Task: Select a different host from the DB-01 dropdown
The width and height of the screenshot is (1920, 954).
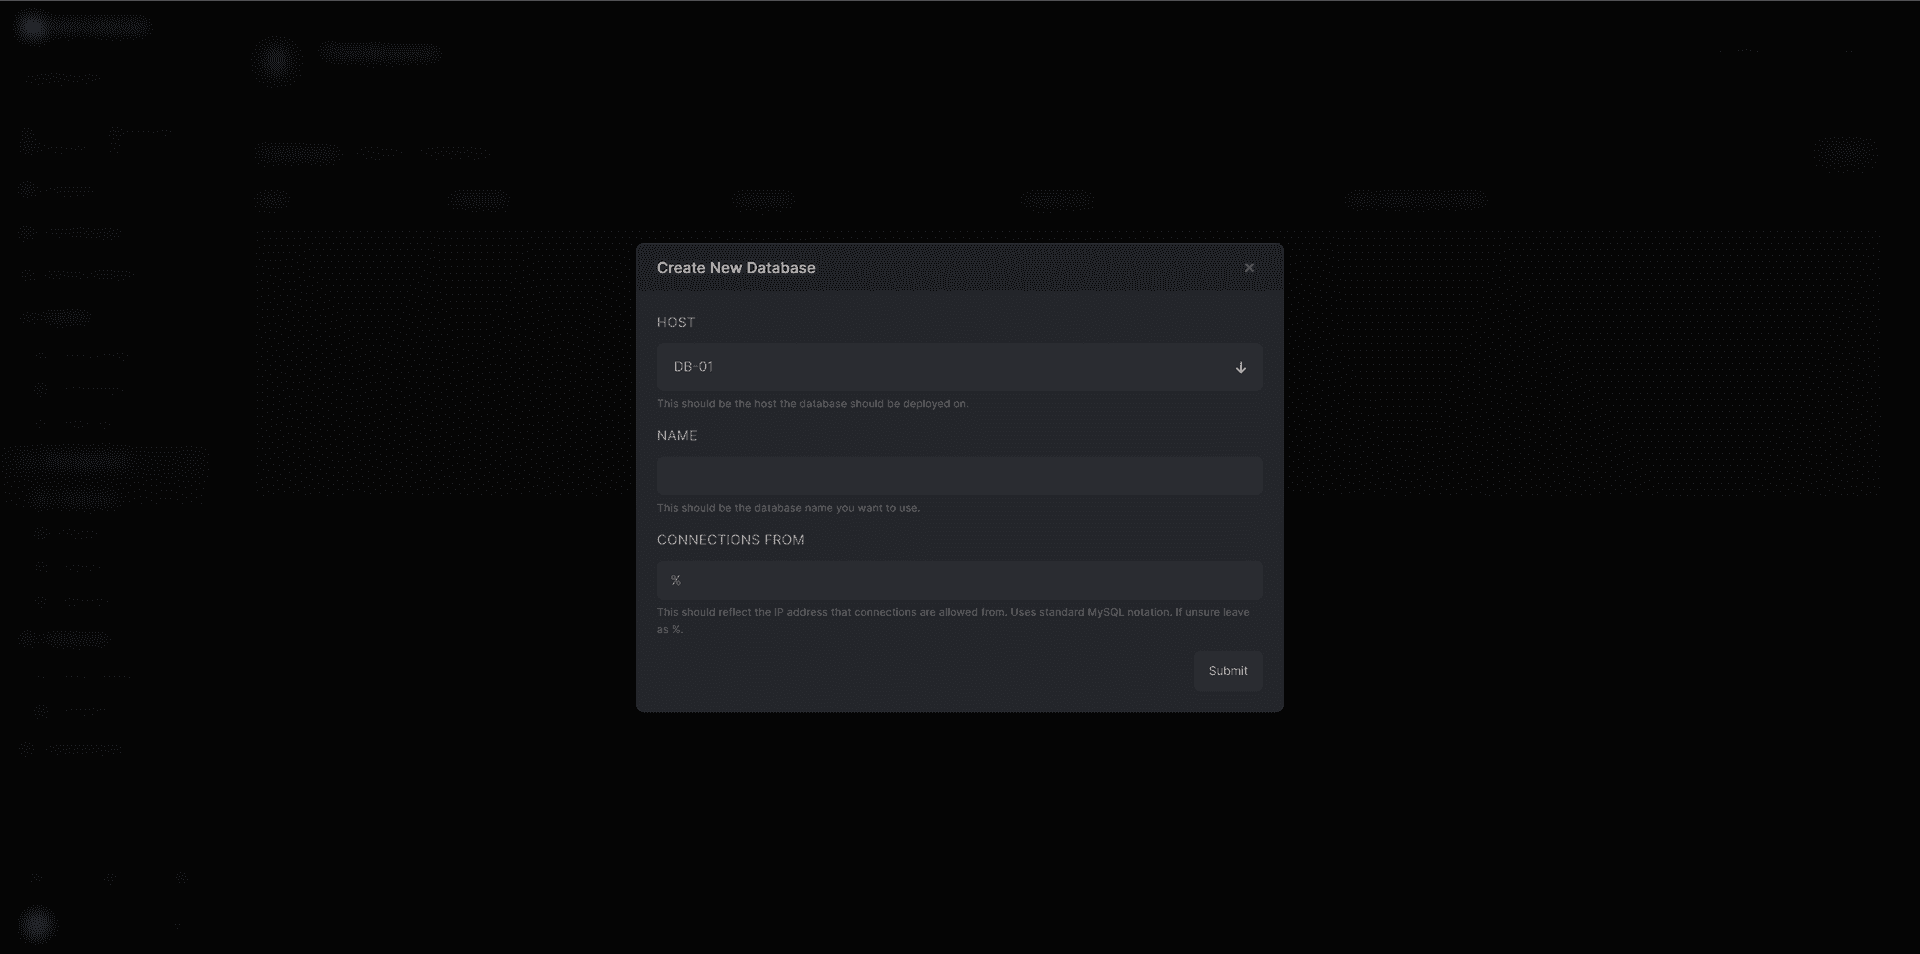Action: coord(958,367)
